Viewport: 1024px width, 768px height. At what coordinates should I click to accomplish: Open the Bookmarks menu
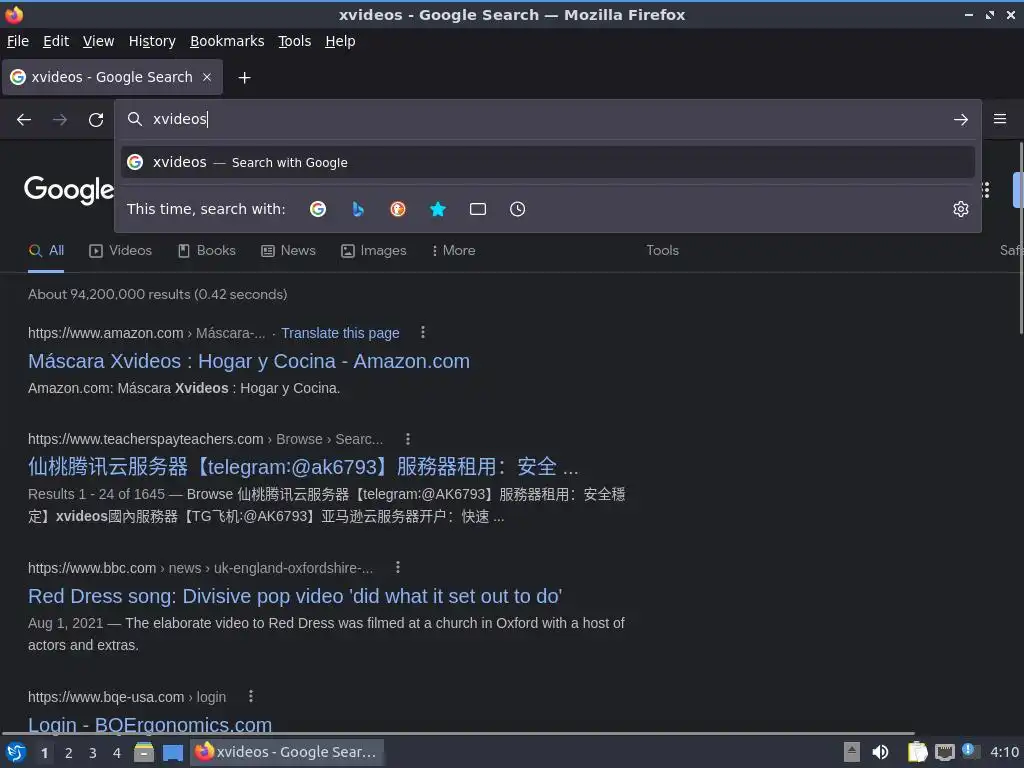tap(227, 41)
